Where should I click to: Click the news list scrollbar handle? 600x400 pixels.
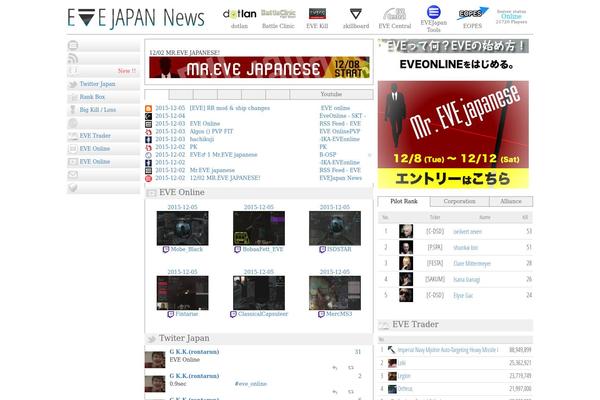coord(370,155)
